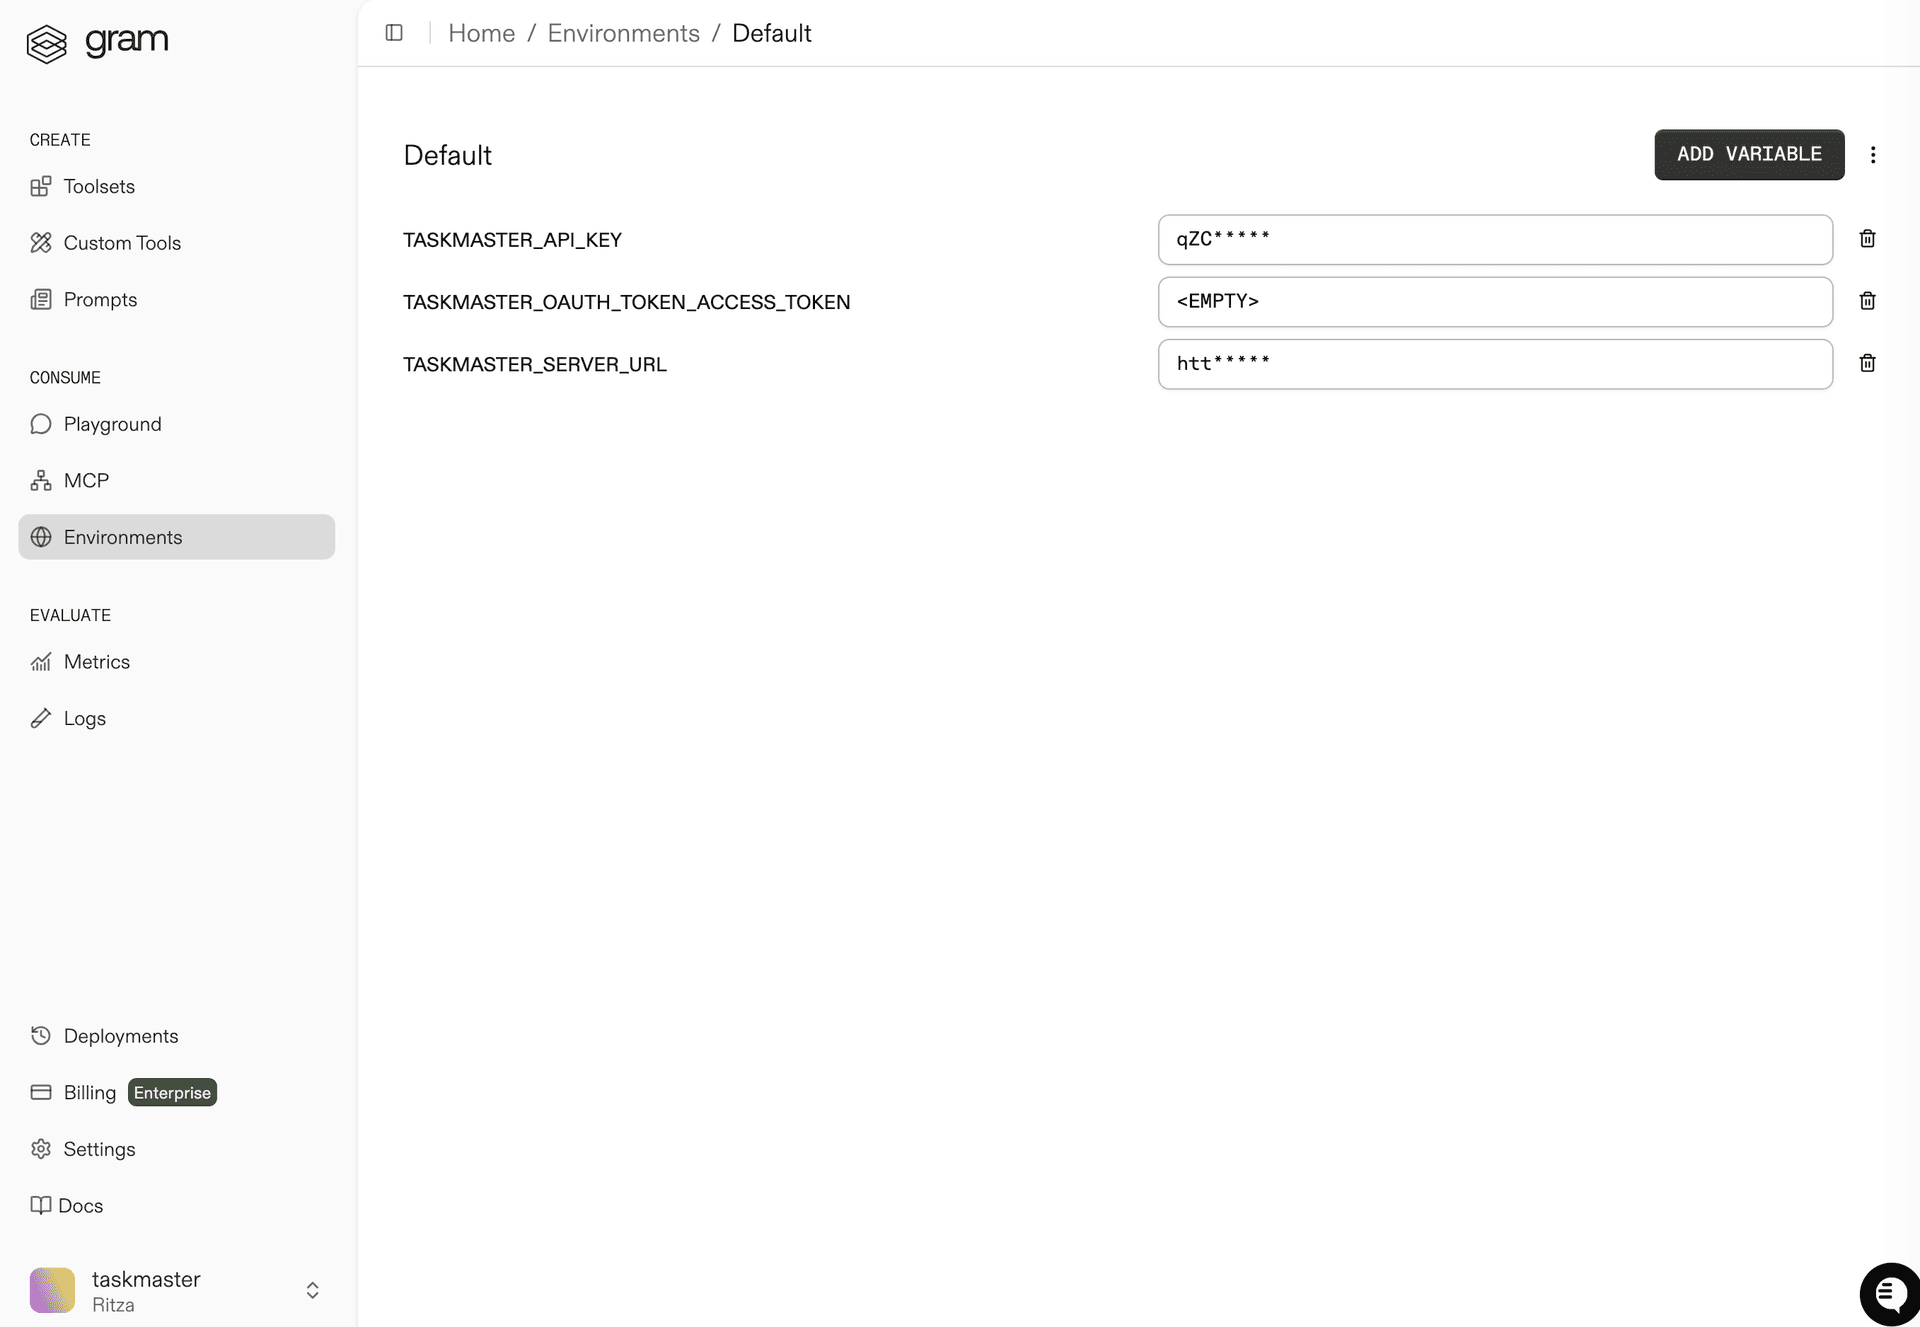Expand the taskmaster workspace switcher
Image resolution: width=1920 pixels, height=1327 pixels.
pyautogui.click(x=312, y=1290)
